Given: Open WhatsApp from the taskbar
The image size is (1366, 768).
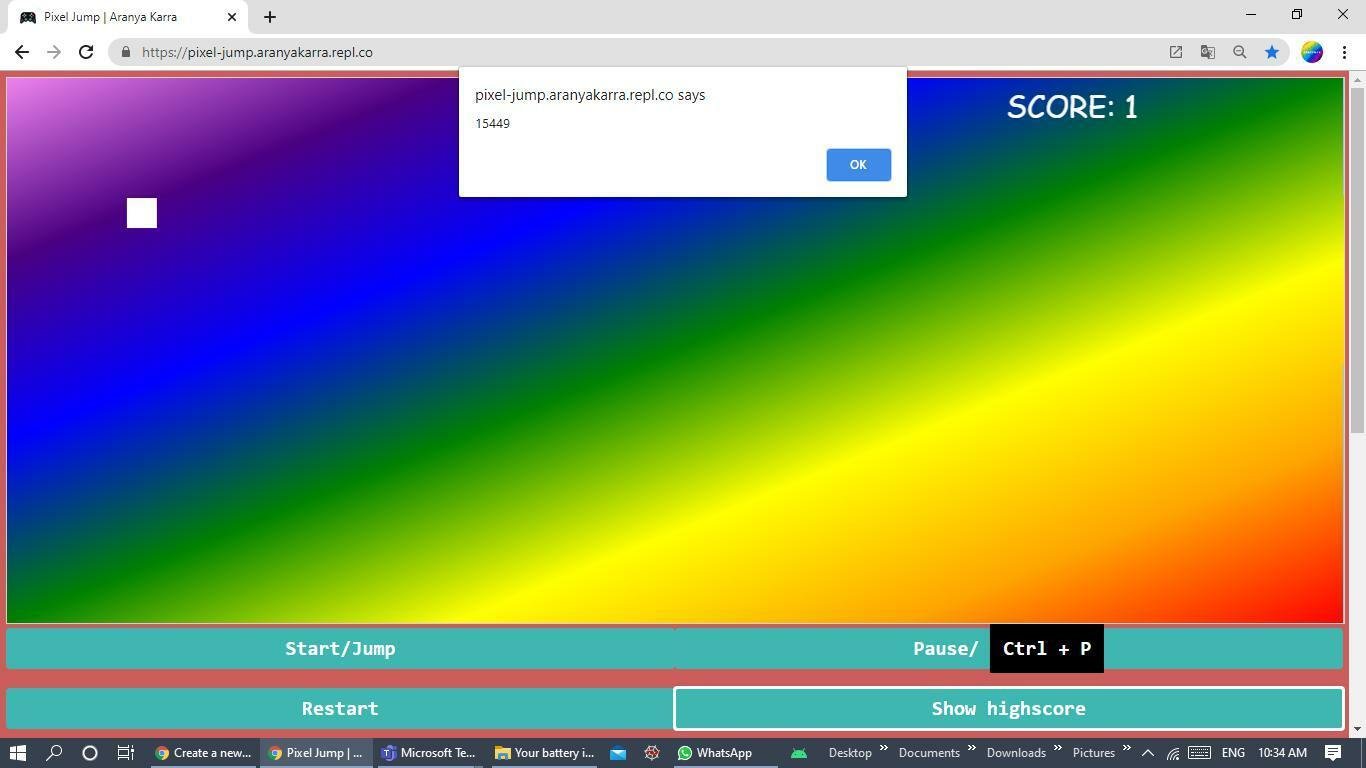Looking at the screenshot, I should pos(714,753).
